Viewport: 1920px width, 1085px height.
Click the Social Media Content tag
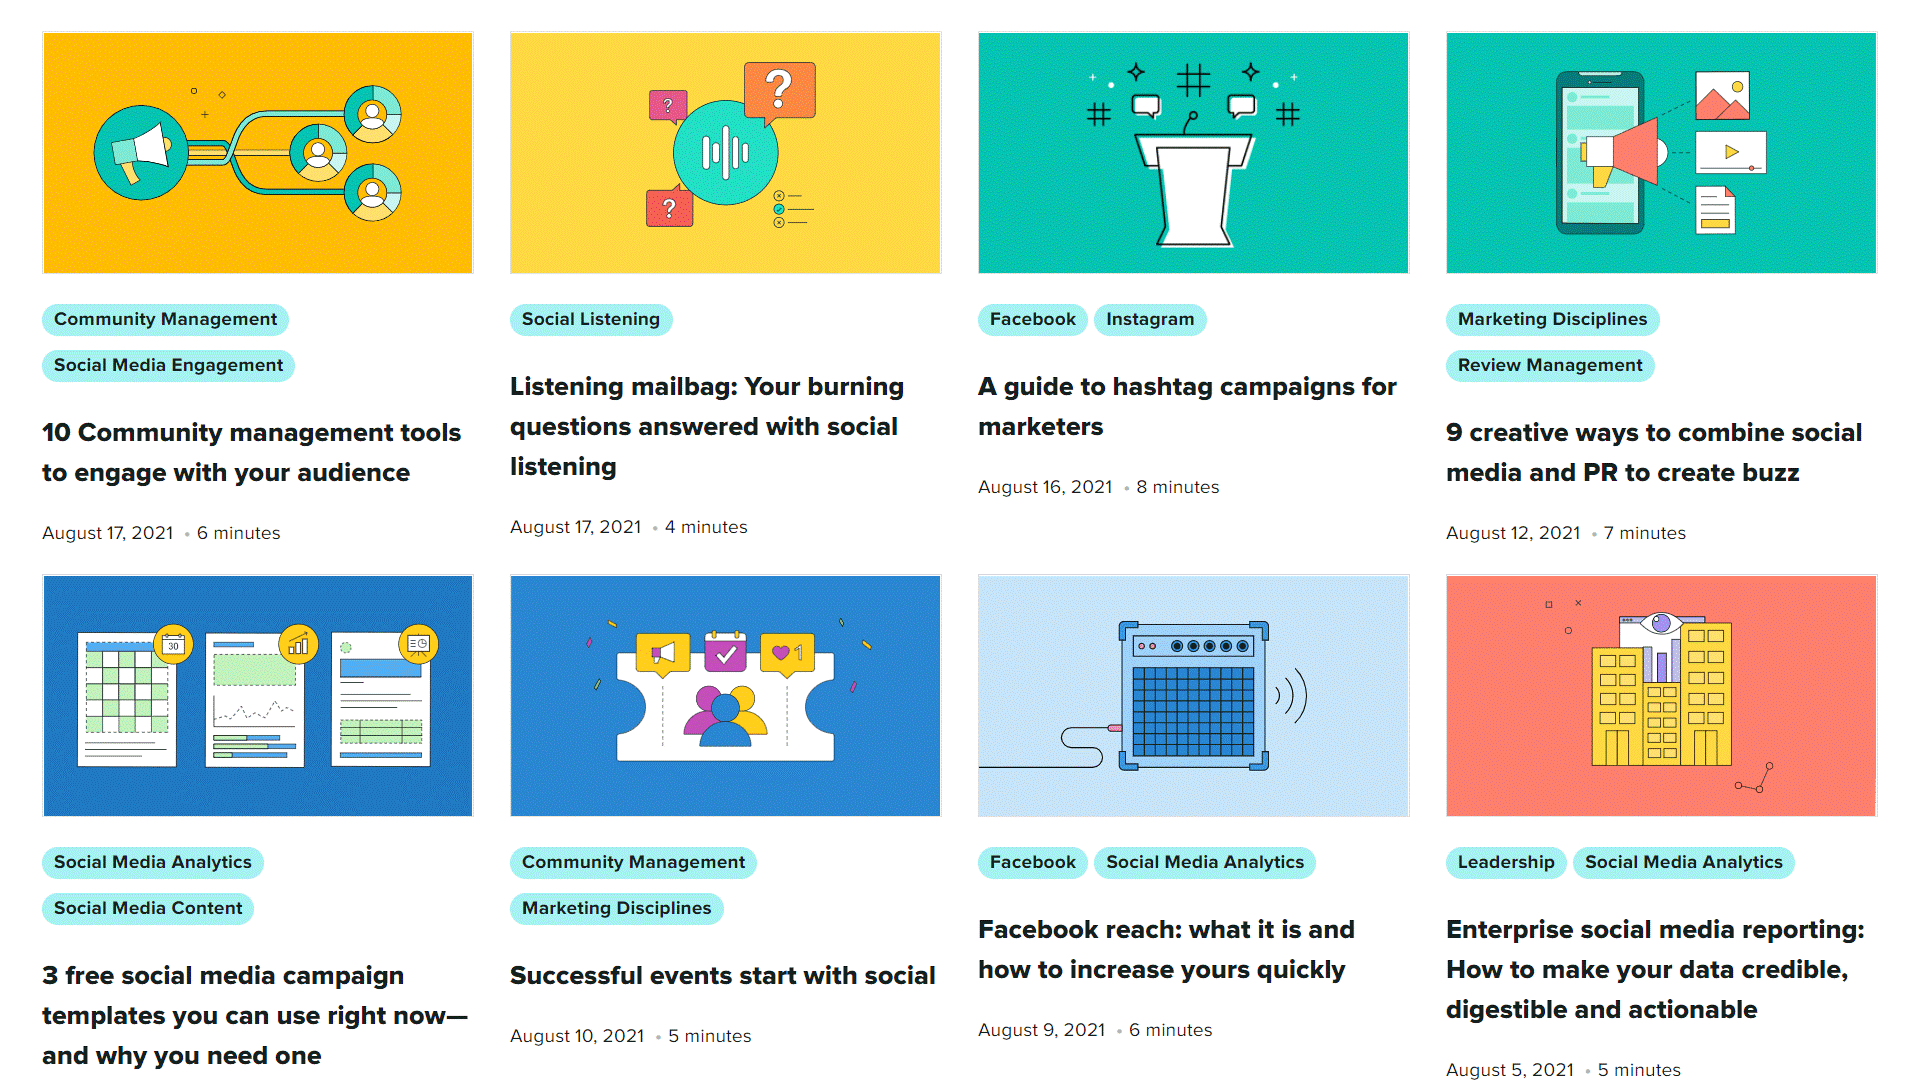pos(148,909)
